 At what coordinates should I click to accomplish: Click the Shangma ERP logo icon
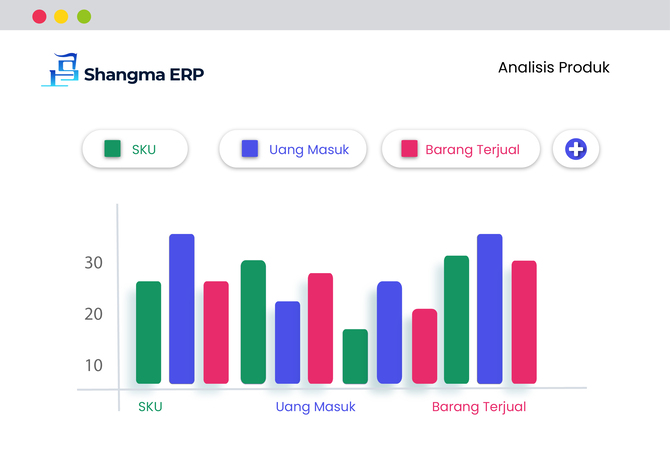60,70
